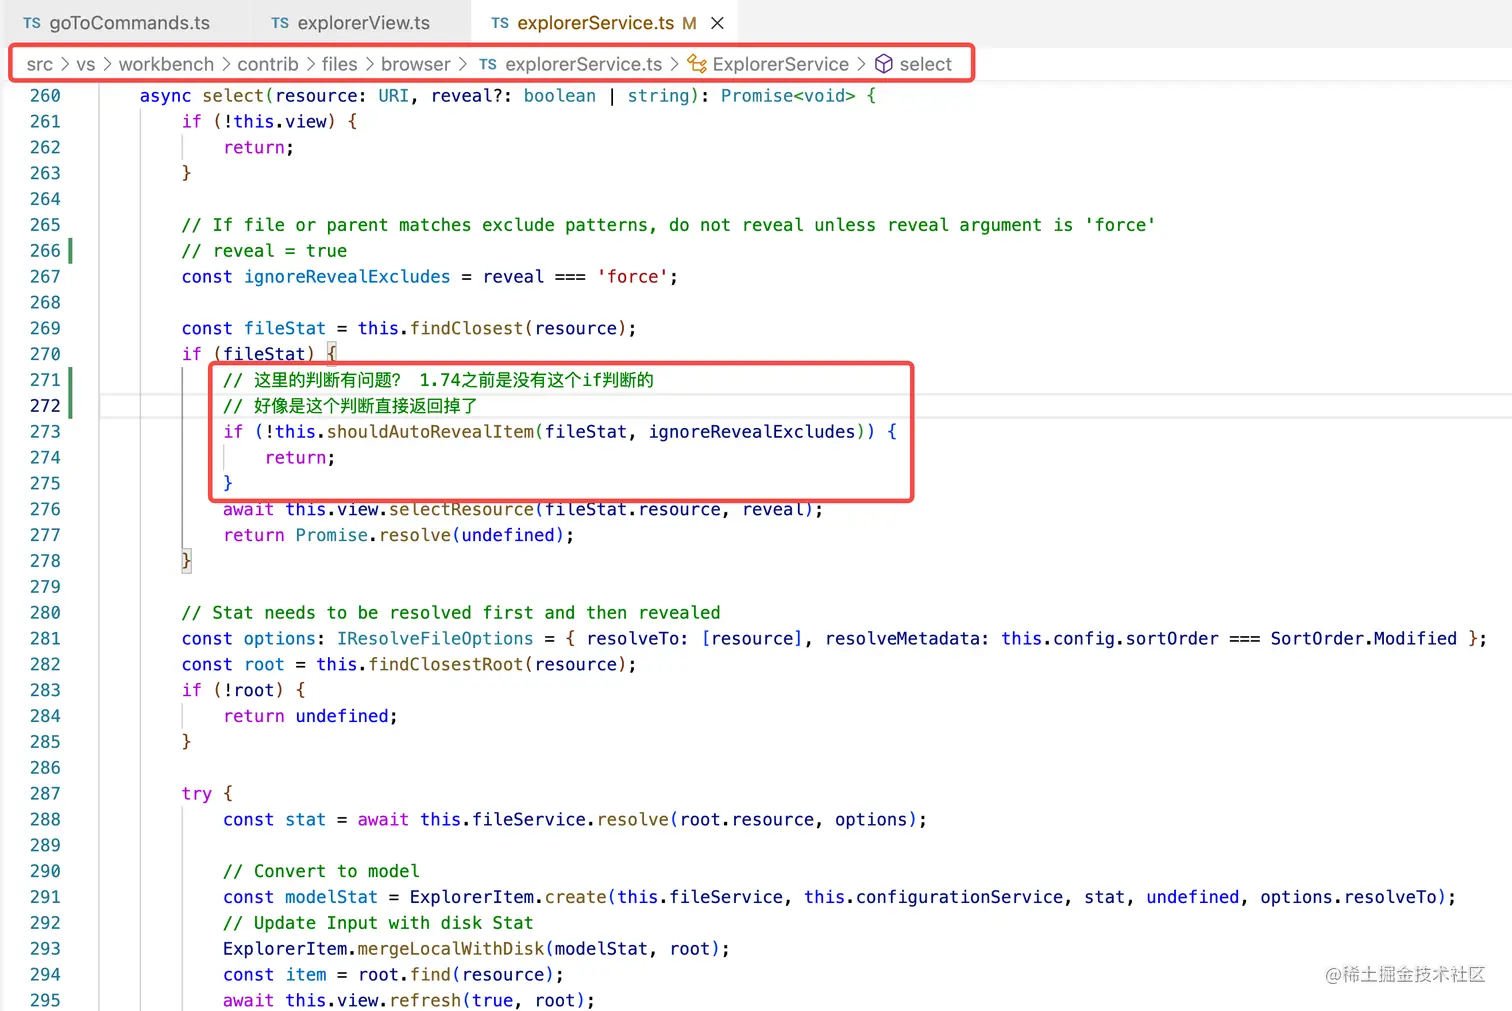The width and height of the screenshot is (1512, 1011).
Task: Click the TS icon on explorerService.ts tab
Action: pyautogui.click(x=500, y=23)
